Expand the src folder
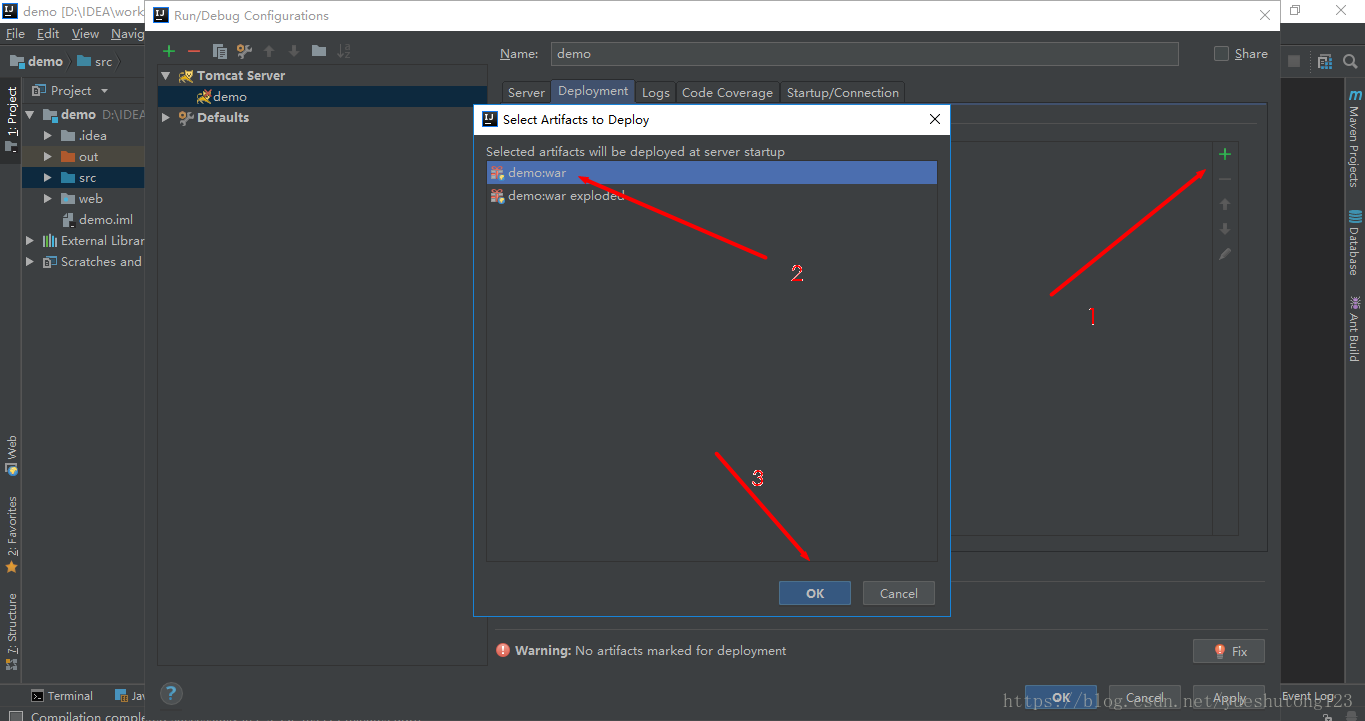1365x721 pixels. point(47,178)
